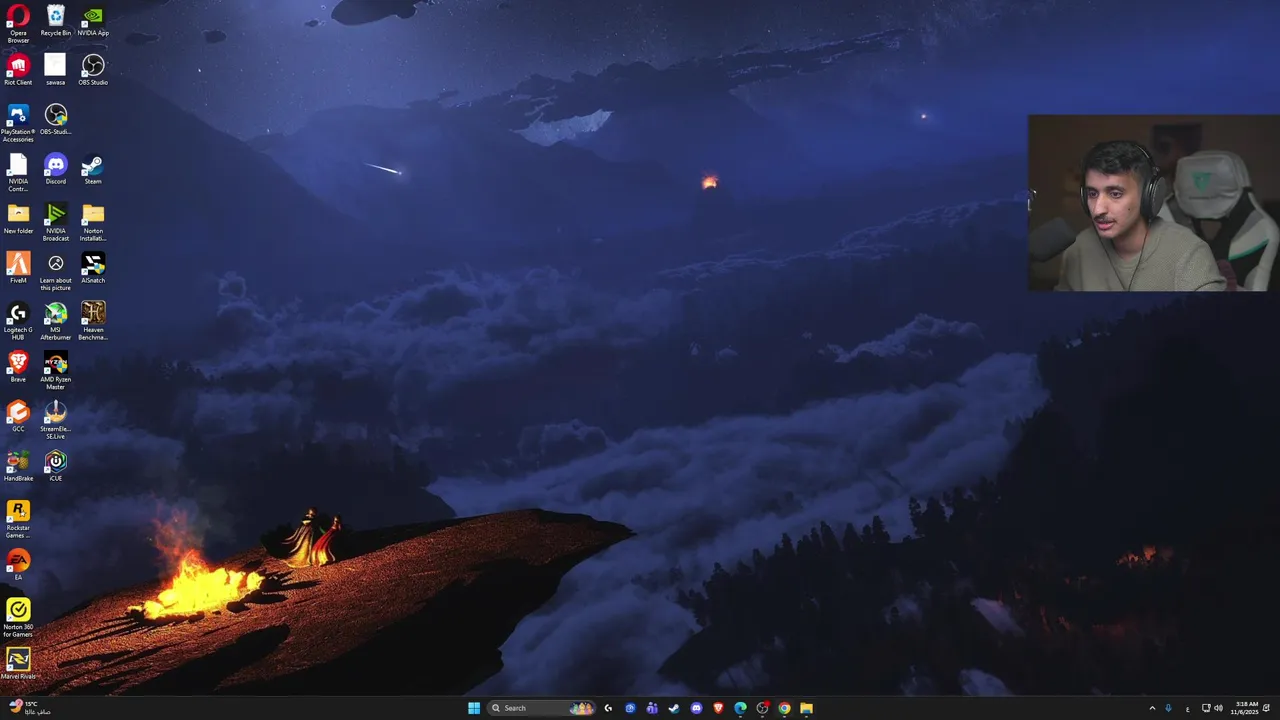This screenshot has width=1280, height=720.
Task: Open Google Chrome from taskbar
Action: point(784,708)
